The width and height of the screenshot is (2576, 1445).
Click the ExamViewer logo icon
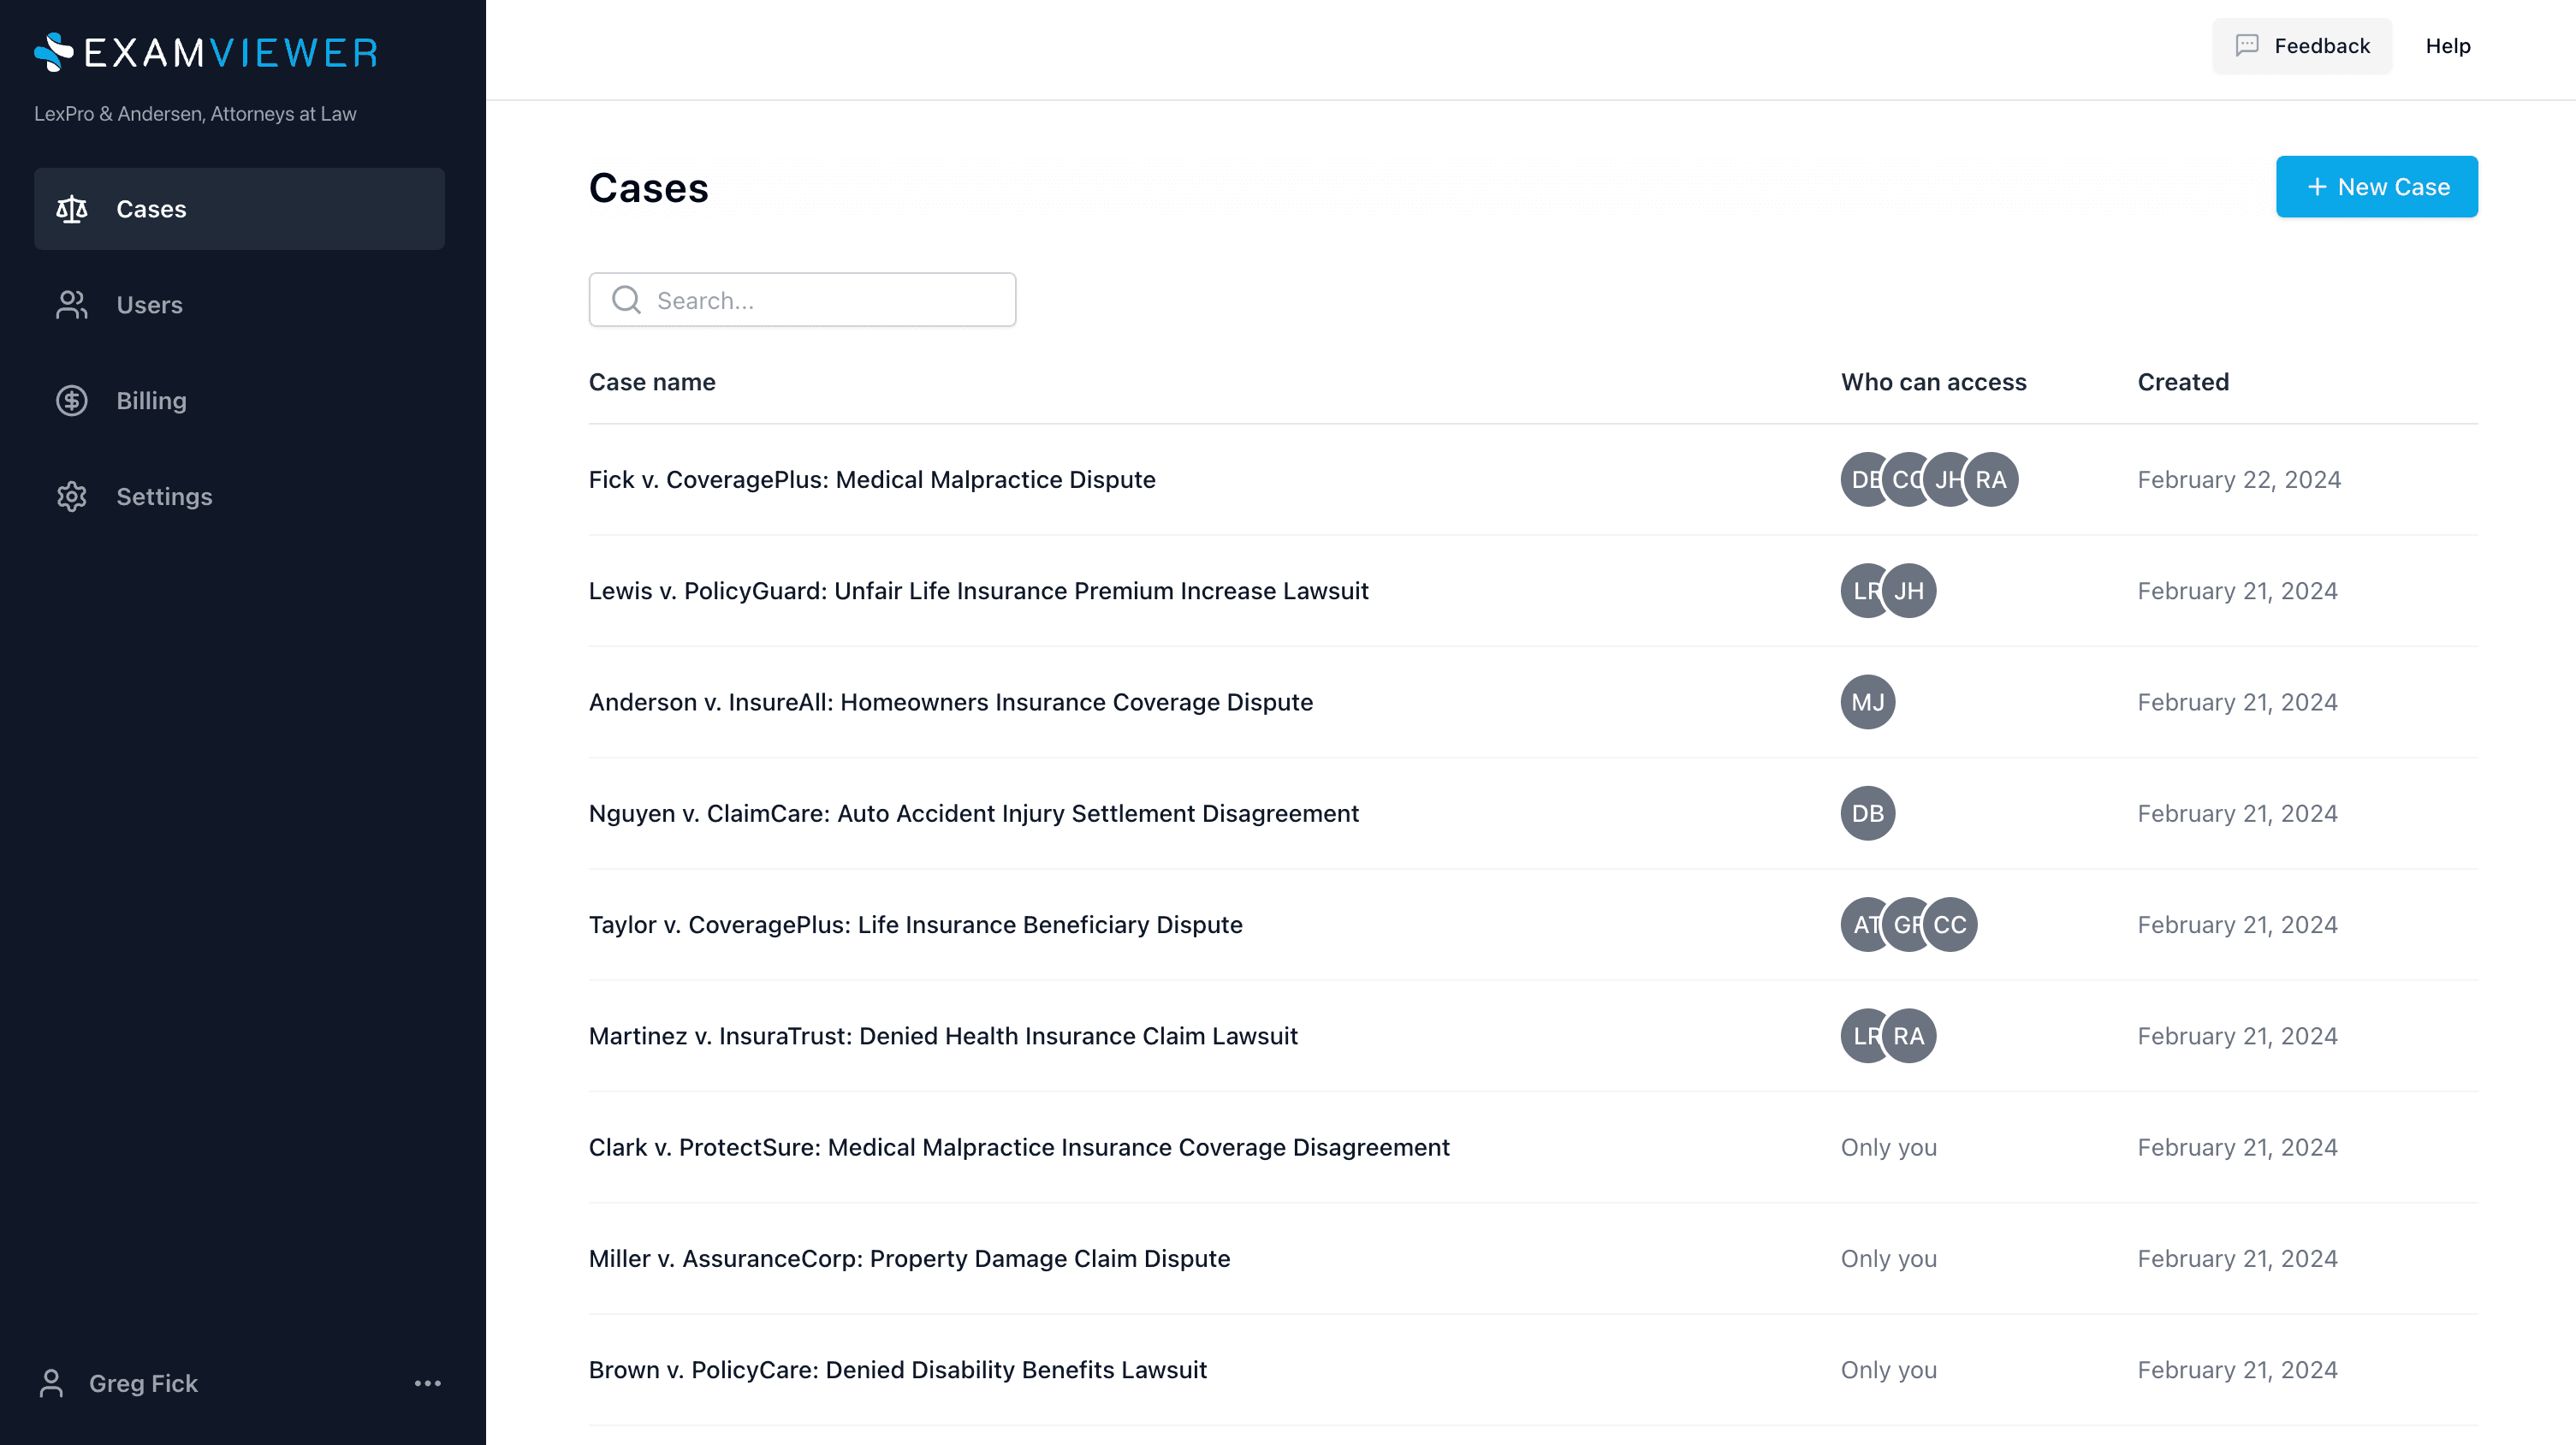click(x=54, y=52)
